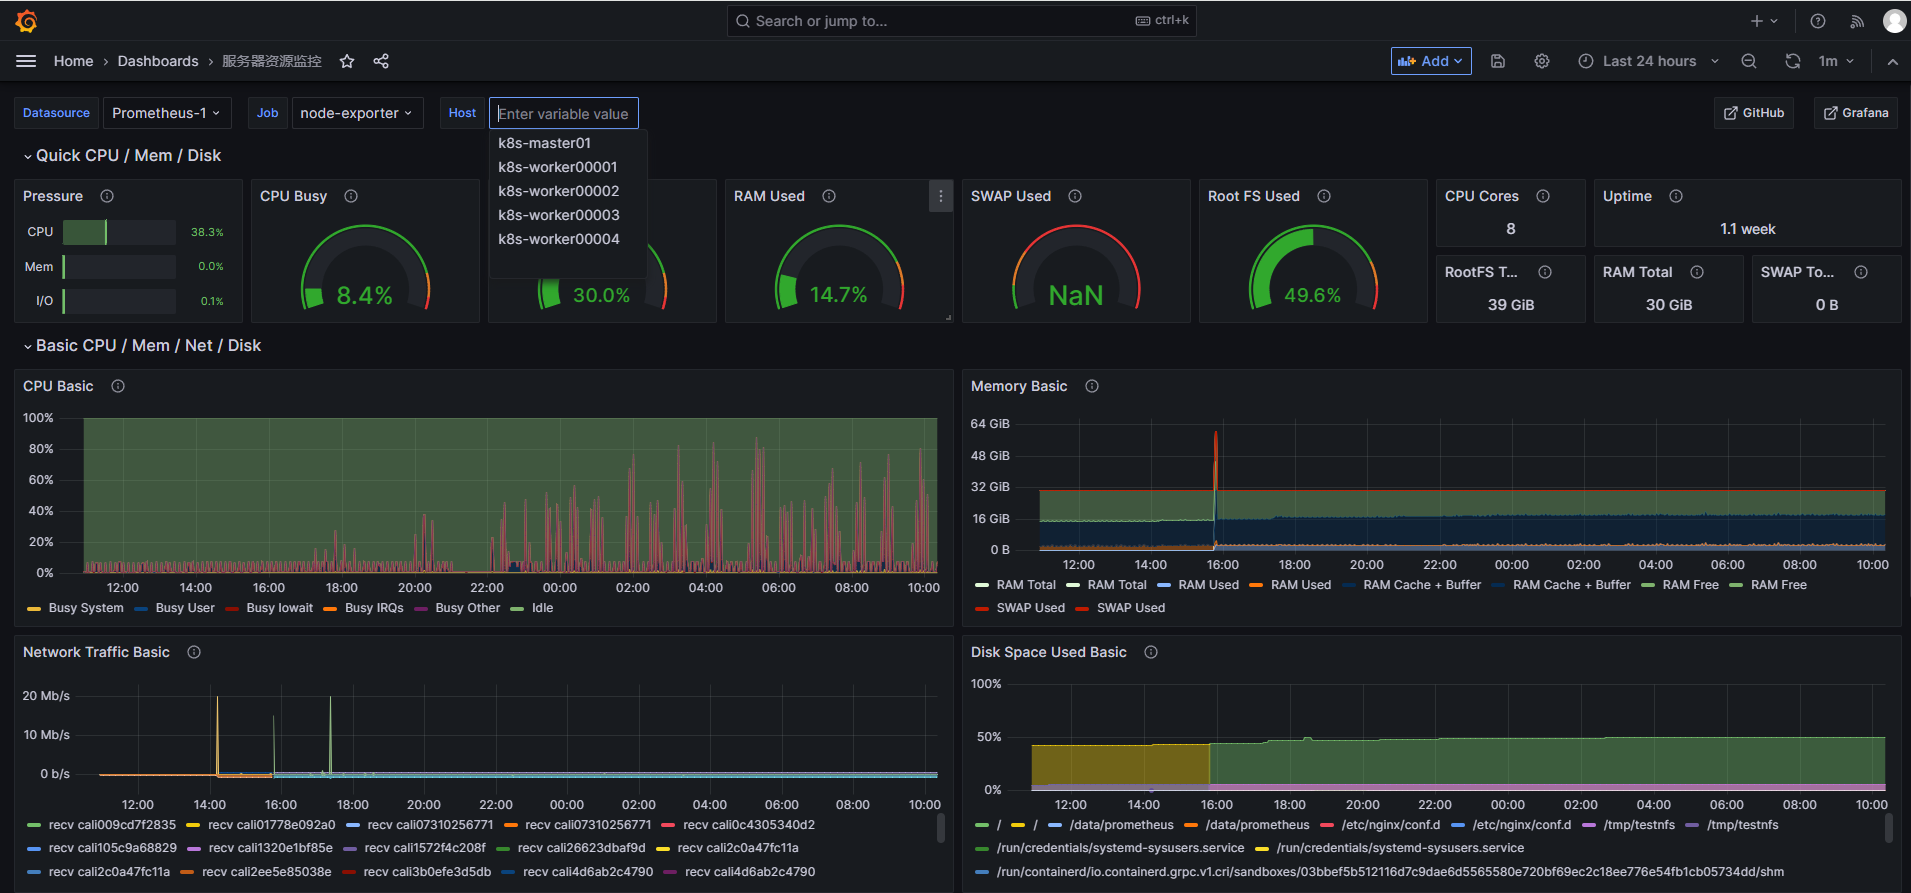
Task: Show info for Uptime panel
Action: 1676,196
